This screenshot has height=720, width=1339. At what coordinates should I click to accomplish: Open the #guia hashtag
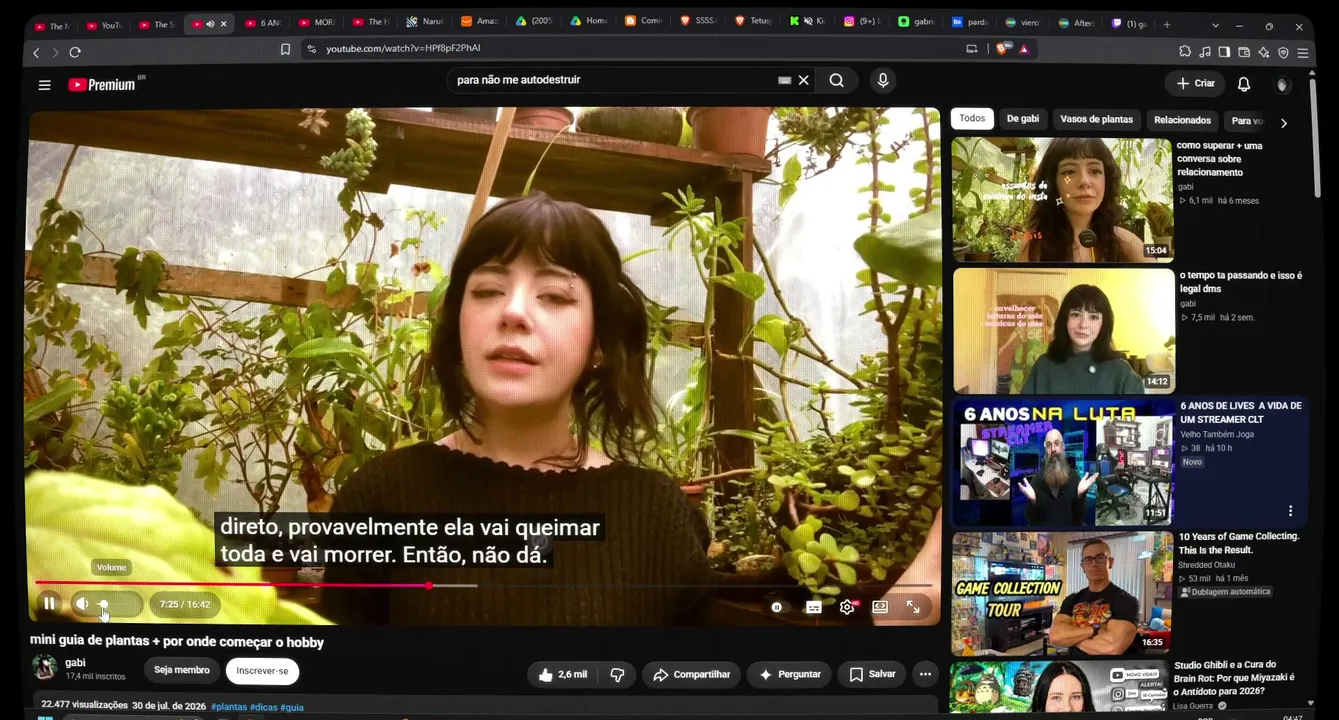pyautogui.click(x=292, y=707)
